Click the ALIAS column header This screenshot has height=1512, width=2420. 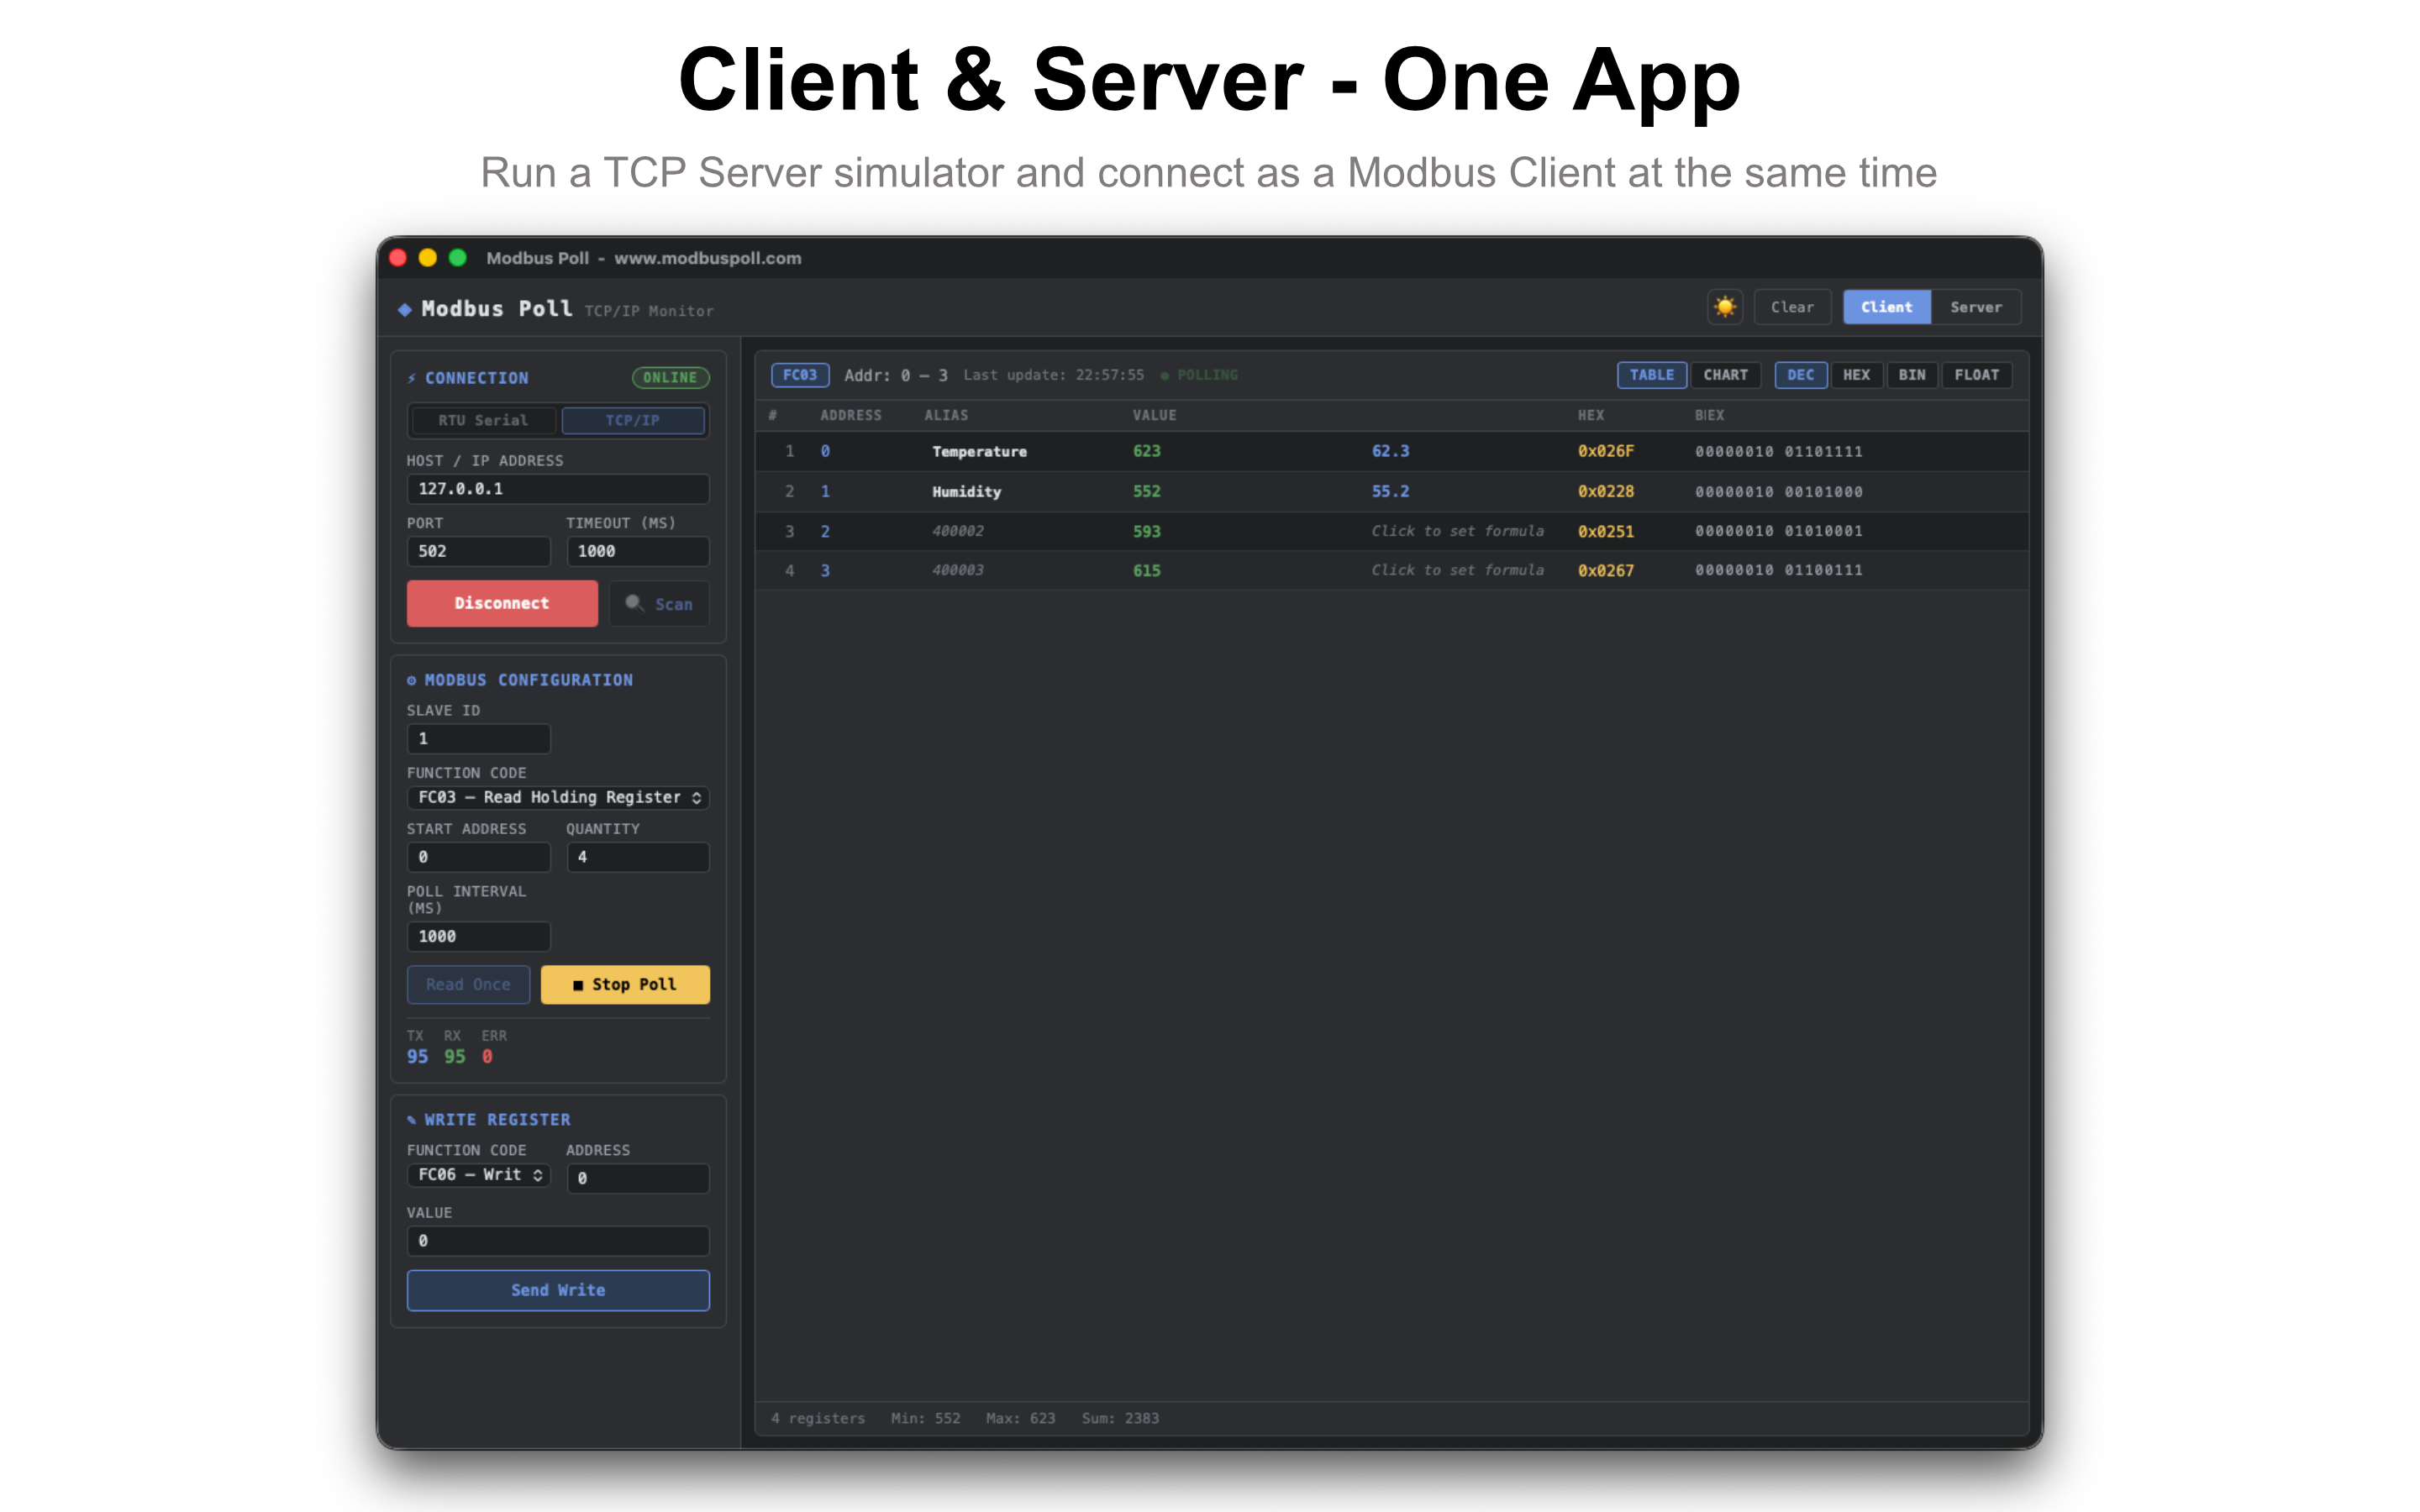pos(946,415)
